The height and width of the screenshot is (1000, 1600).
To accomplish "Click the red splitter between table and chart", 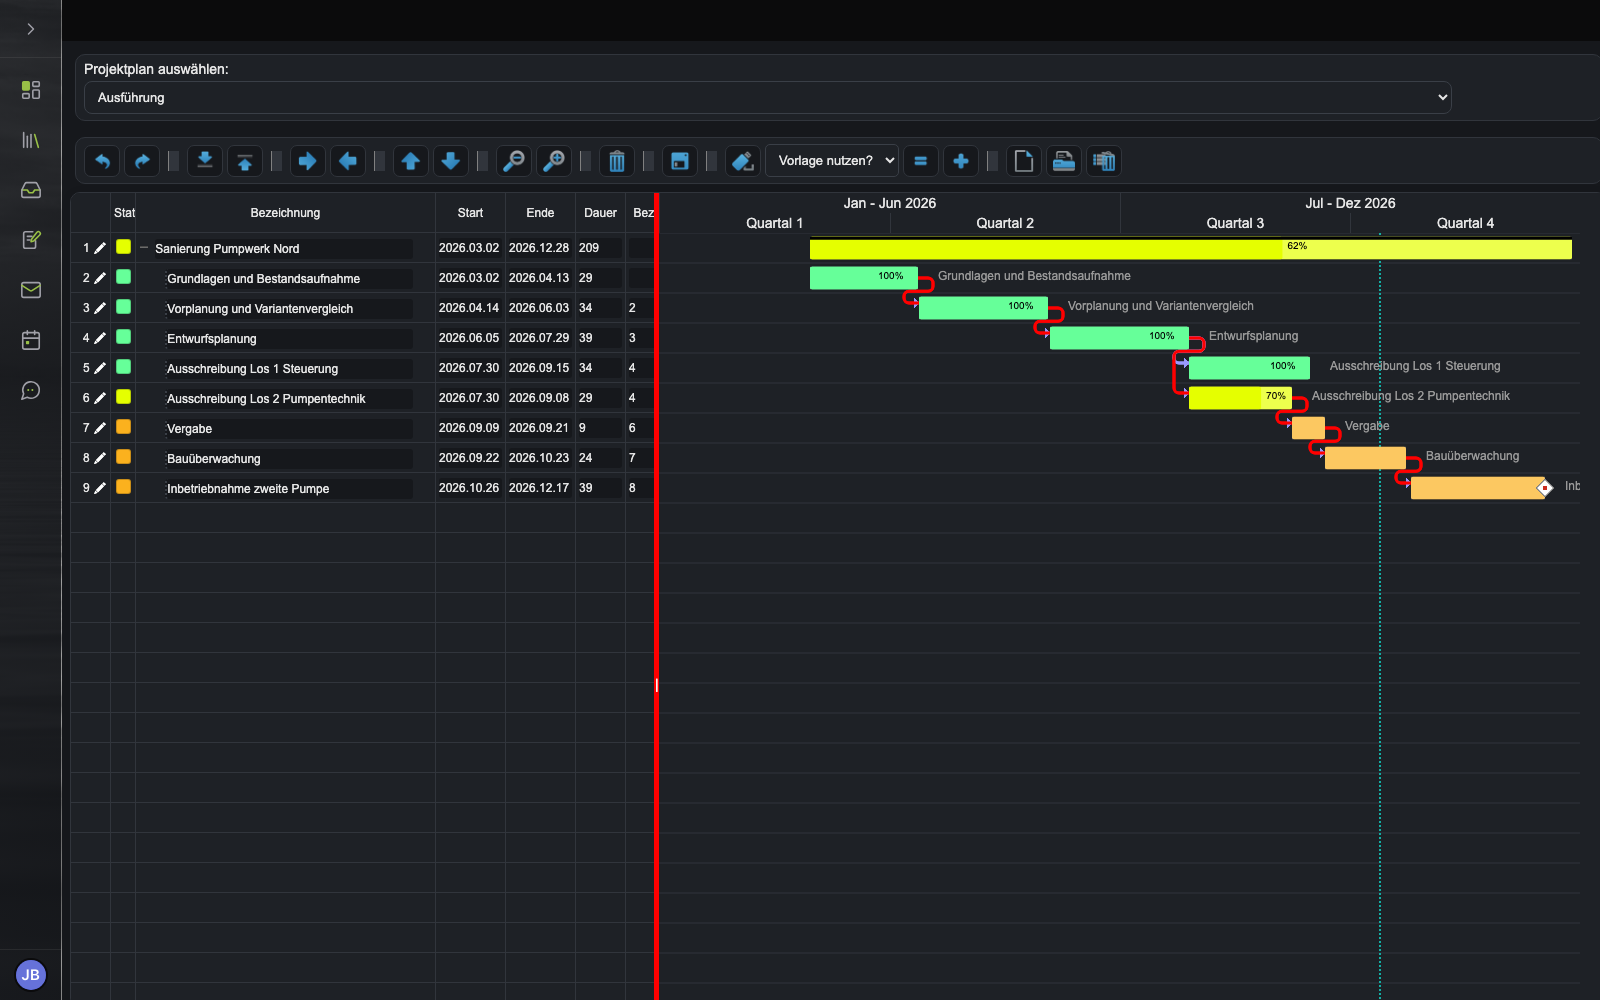I will click(657, 596).
